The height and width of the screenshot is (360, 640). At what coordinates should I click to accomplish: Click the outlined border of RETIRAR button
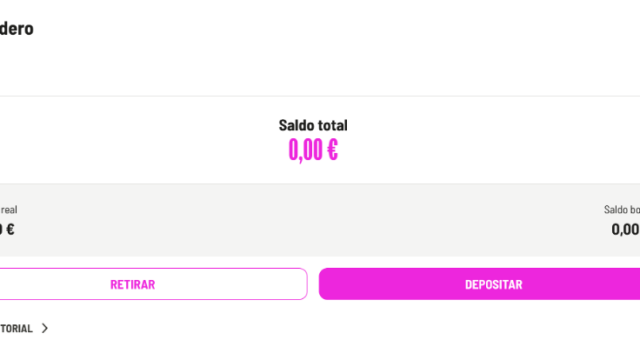153,269
